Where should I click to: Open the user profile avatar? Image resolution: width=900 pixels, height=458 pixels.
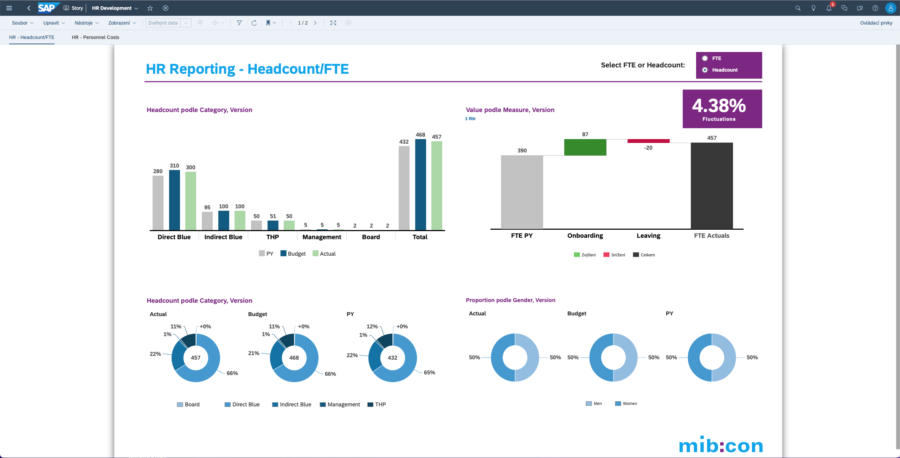[x=890, y=7]
